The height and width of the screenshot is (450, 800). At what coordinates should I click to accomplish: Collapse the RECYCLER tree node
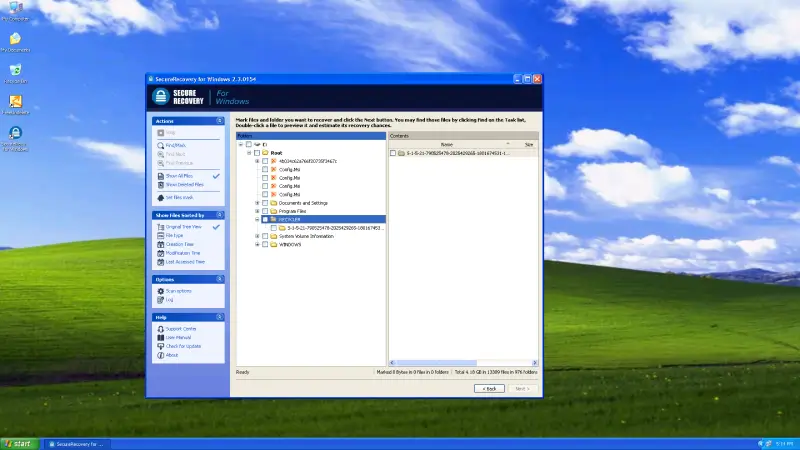257,219
